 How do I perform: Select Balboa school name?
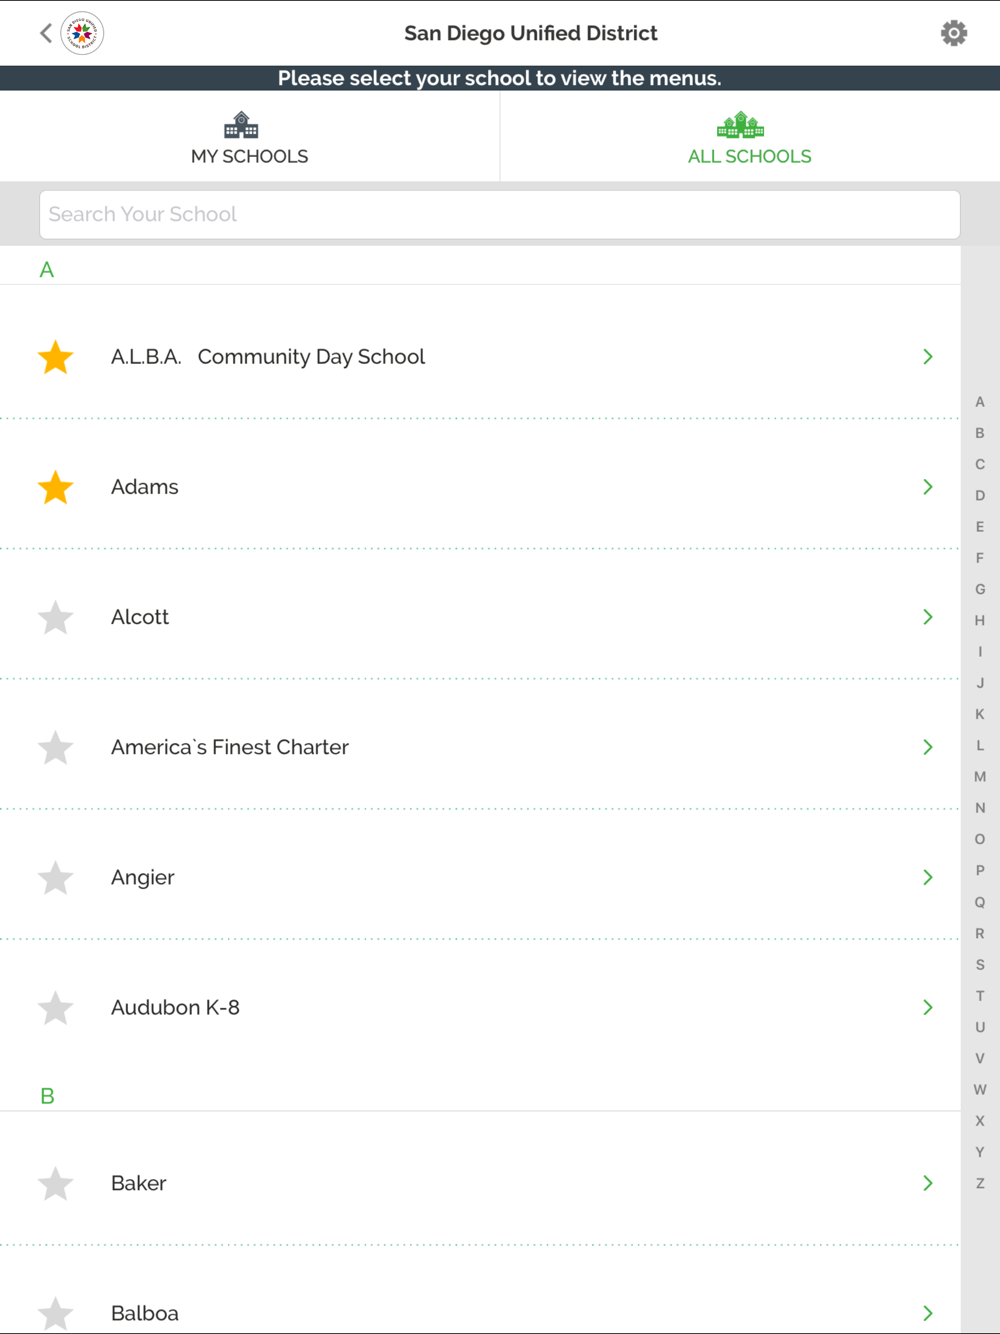coord(145,1313)
